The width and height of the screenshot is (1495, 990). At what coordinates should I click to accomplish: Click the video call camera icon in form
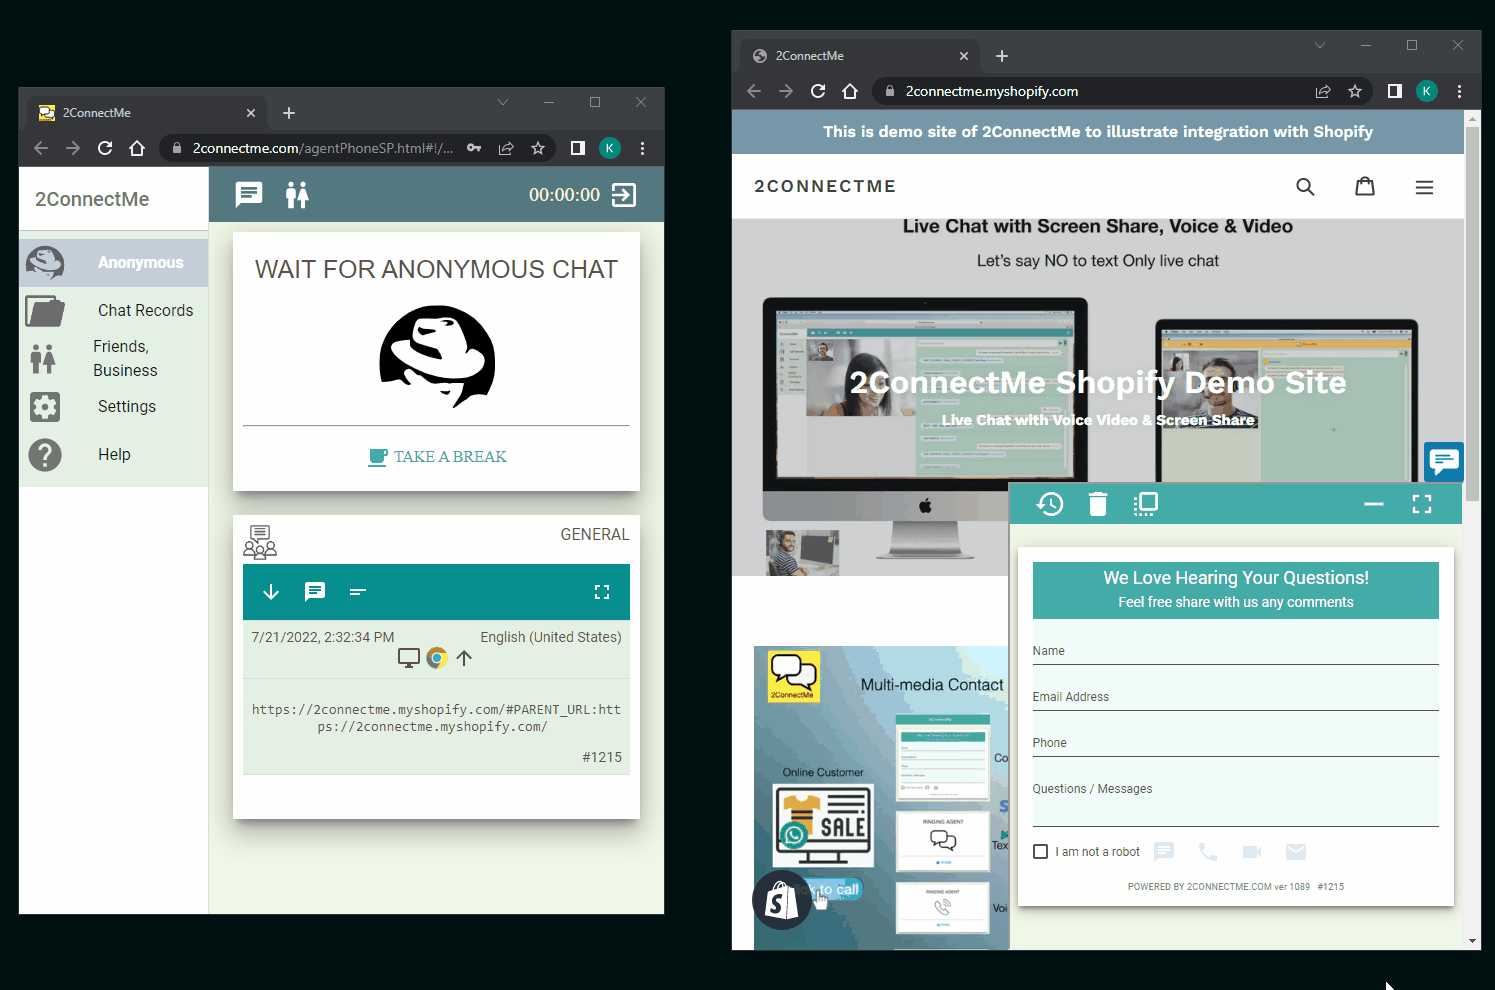point(1252,852)
